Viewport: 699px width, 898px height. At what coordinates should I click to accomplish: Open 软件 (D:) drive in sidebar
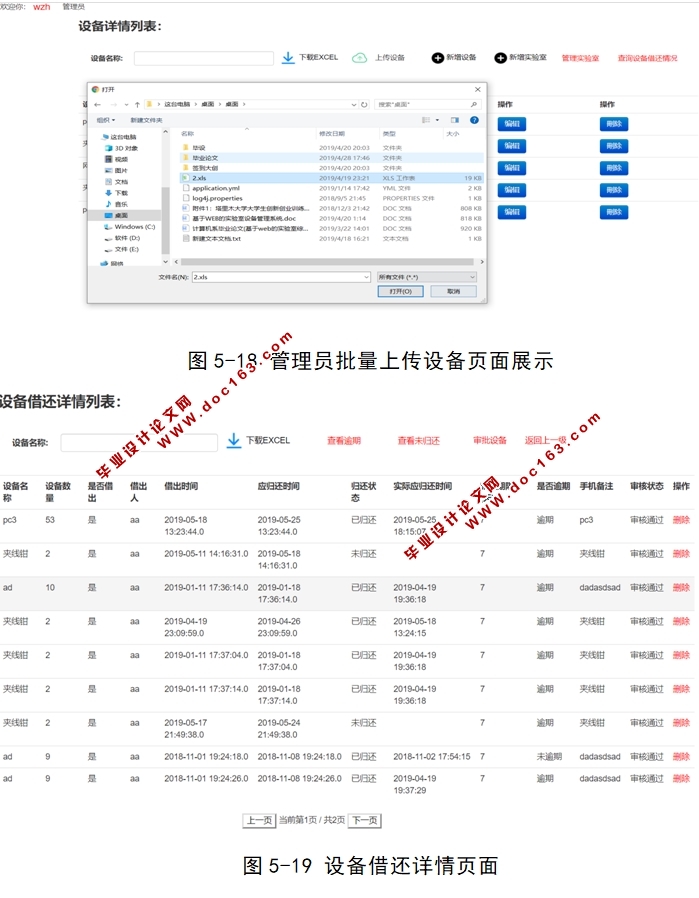[x=123, y=238]
